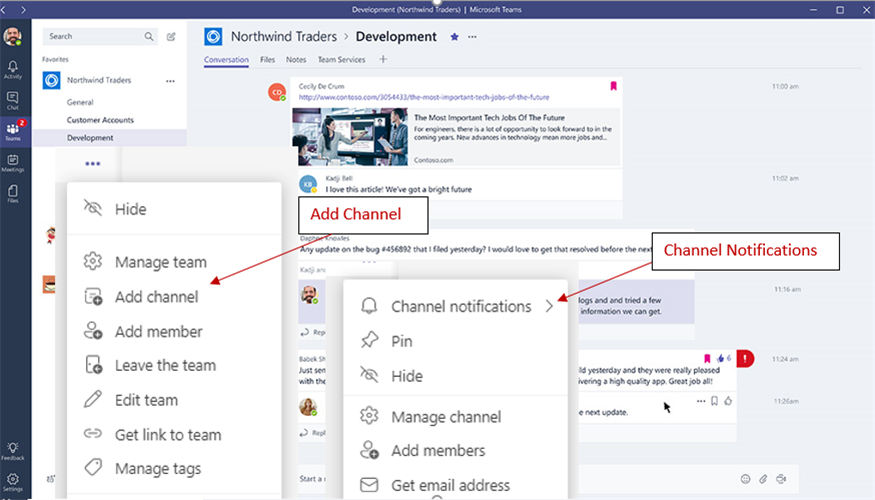Toggle favorite star next to Development

(455, 37)
